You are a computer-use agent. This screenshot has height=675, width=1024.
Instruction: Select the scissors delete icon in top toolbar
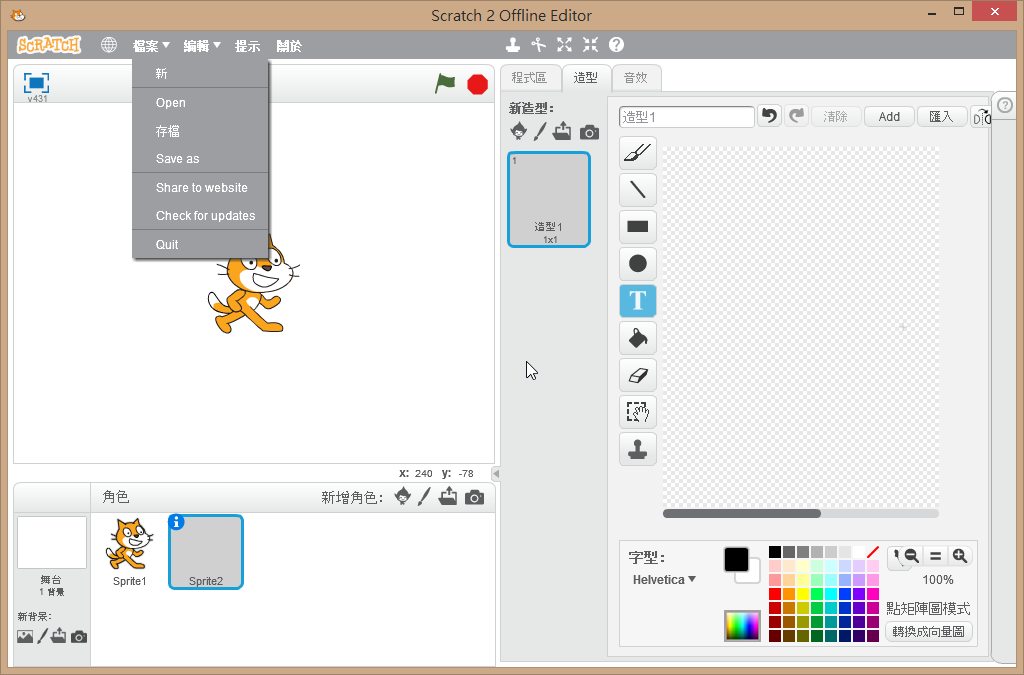pos(538,44)
